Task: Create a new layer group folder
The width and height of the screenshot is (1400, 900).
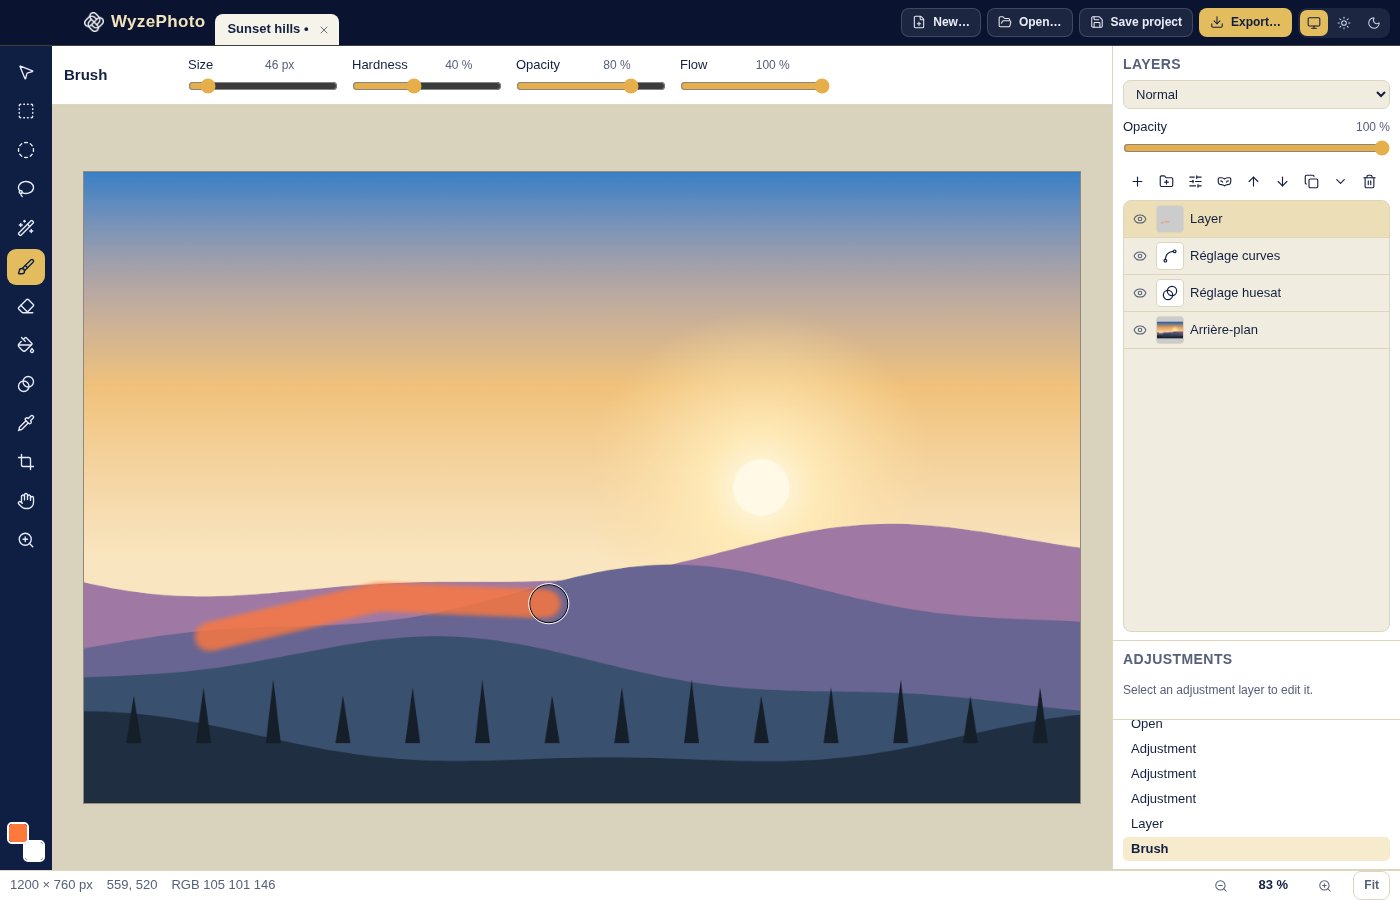Action: click(1166, 181)
